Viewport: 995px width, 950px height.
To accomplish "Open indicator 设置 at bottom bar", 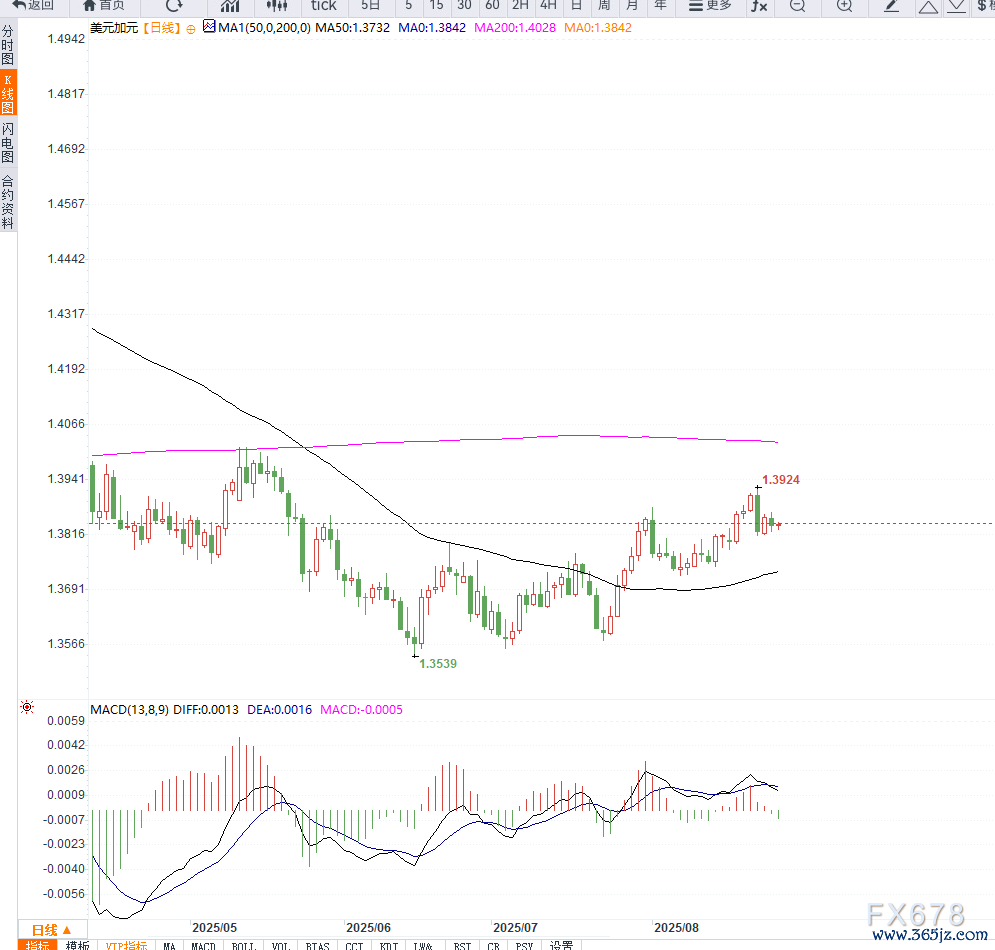I will point(561,945).
